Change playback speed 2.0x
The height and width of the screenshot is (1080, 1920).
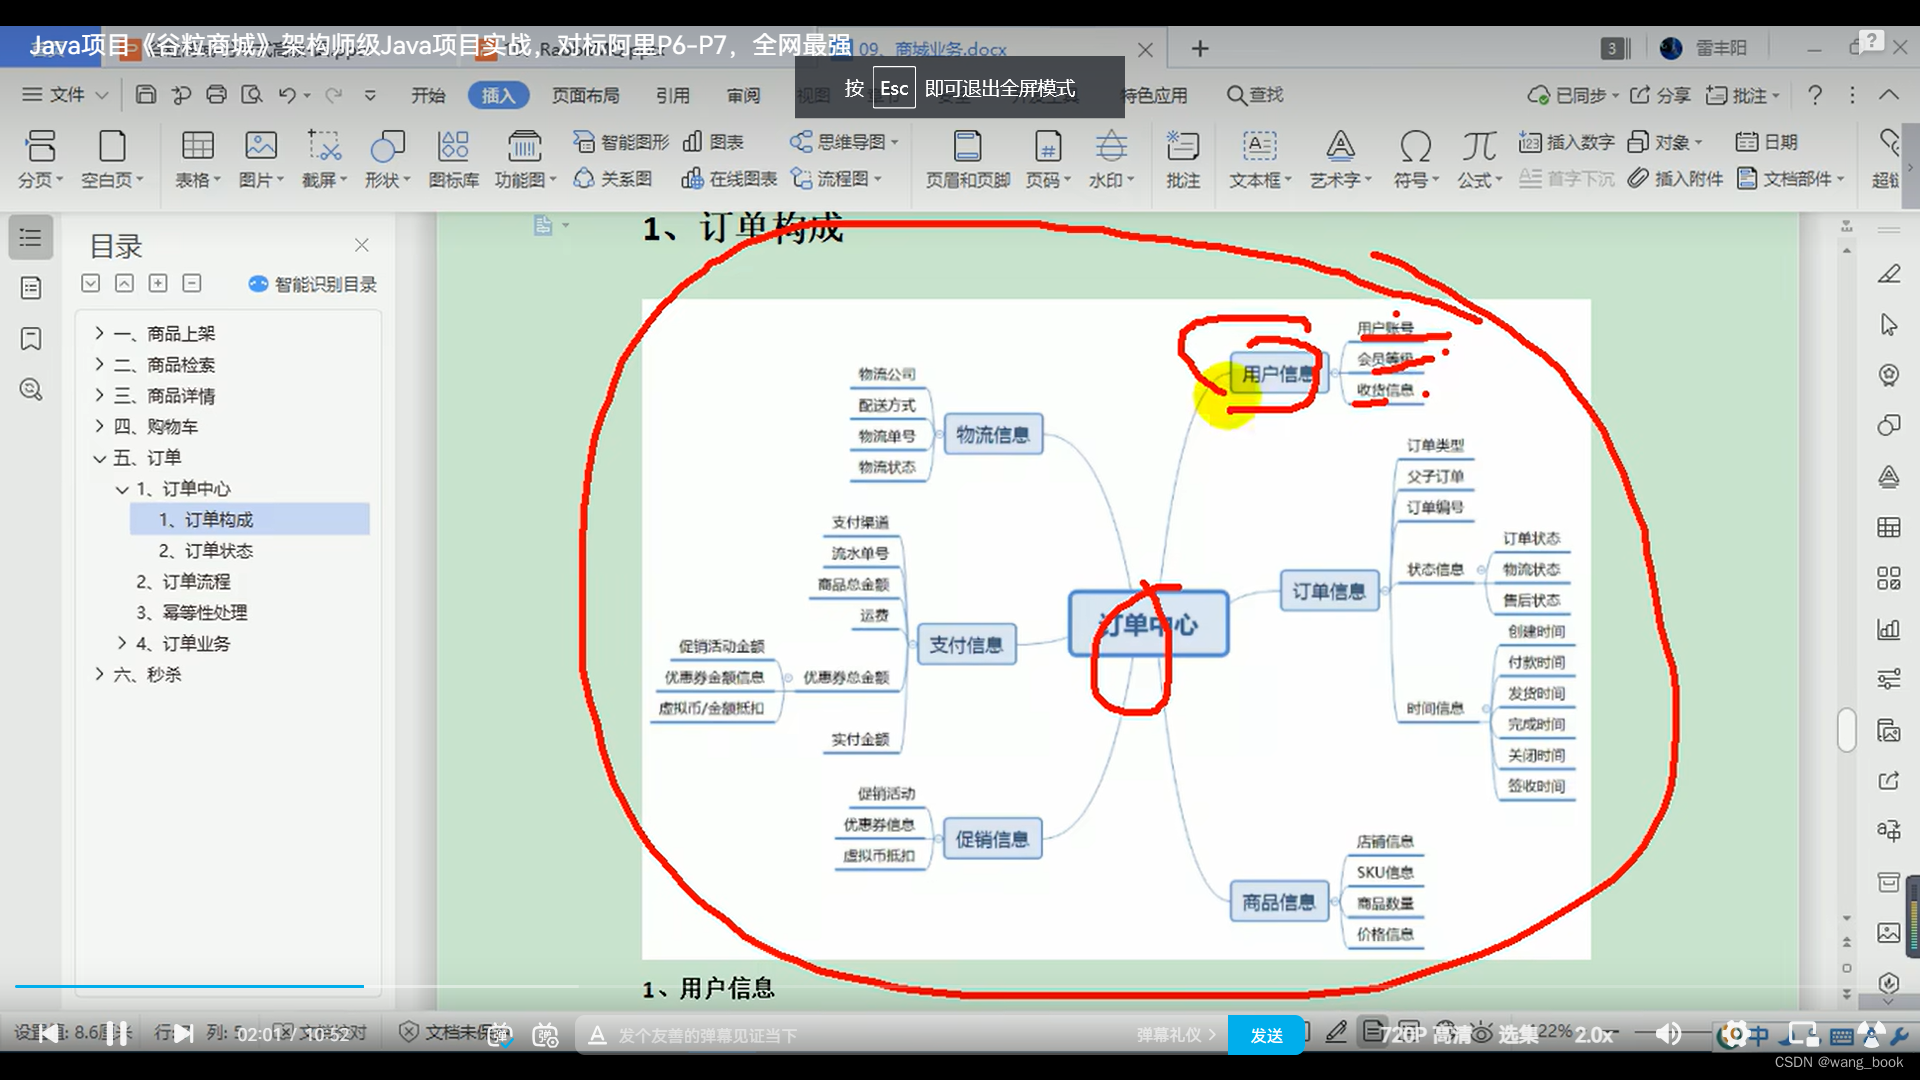1594,1035
